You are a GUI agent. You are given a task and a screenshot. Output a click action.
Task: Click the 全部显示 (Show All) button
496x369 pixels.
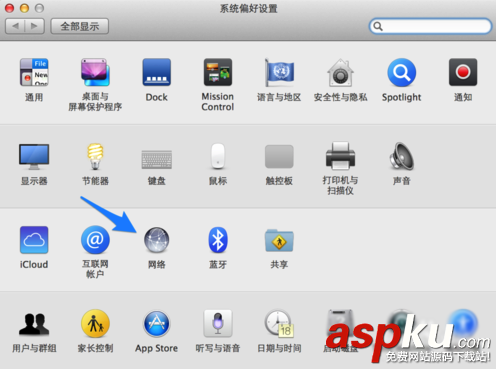[80, 26]
